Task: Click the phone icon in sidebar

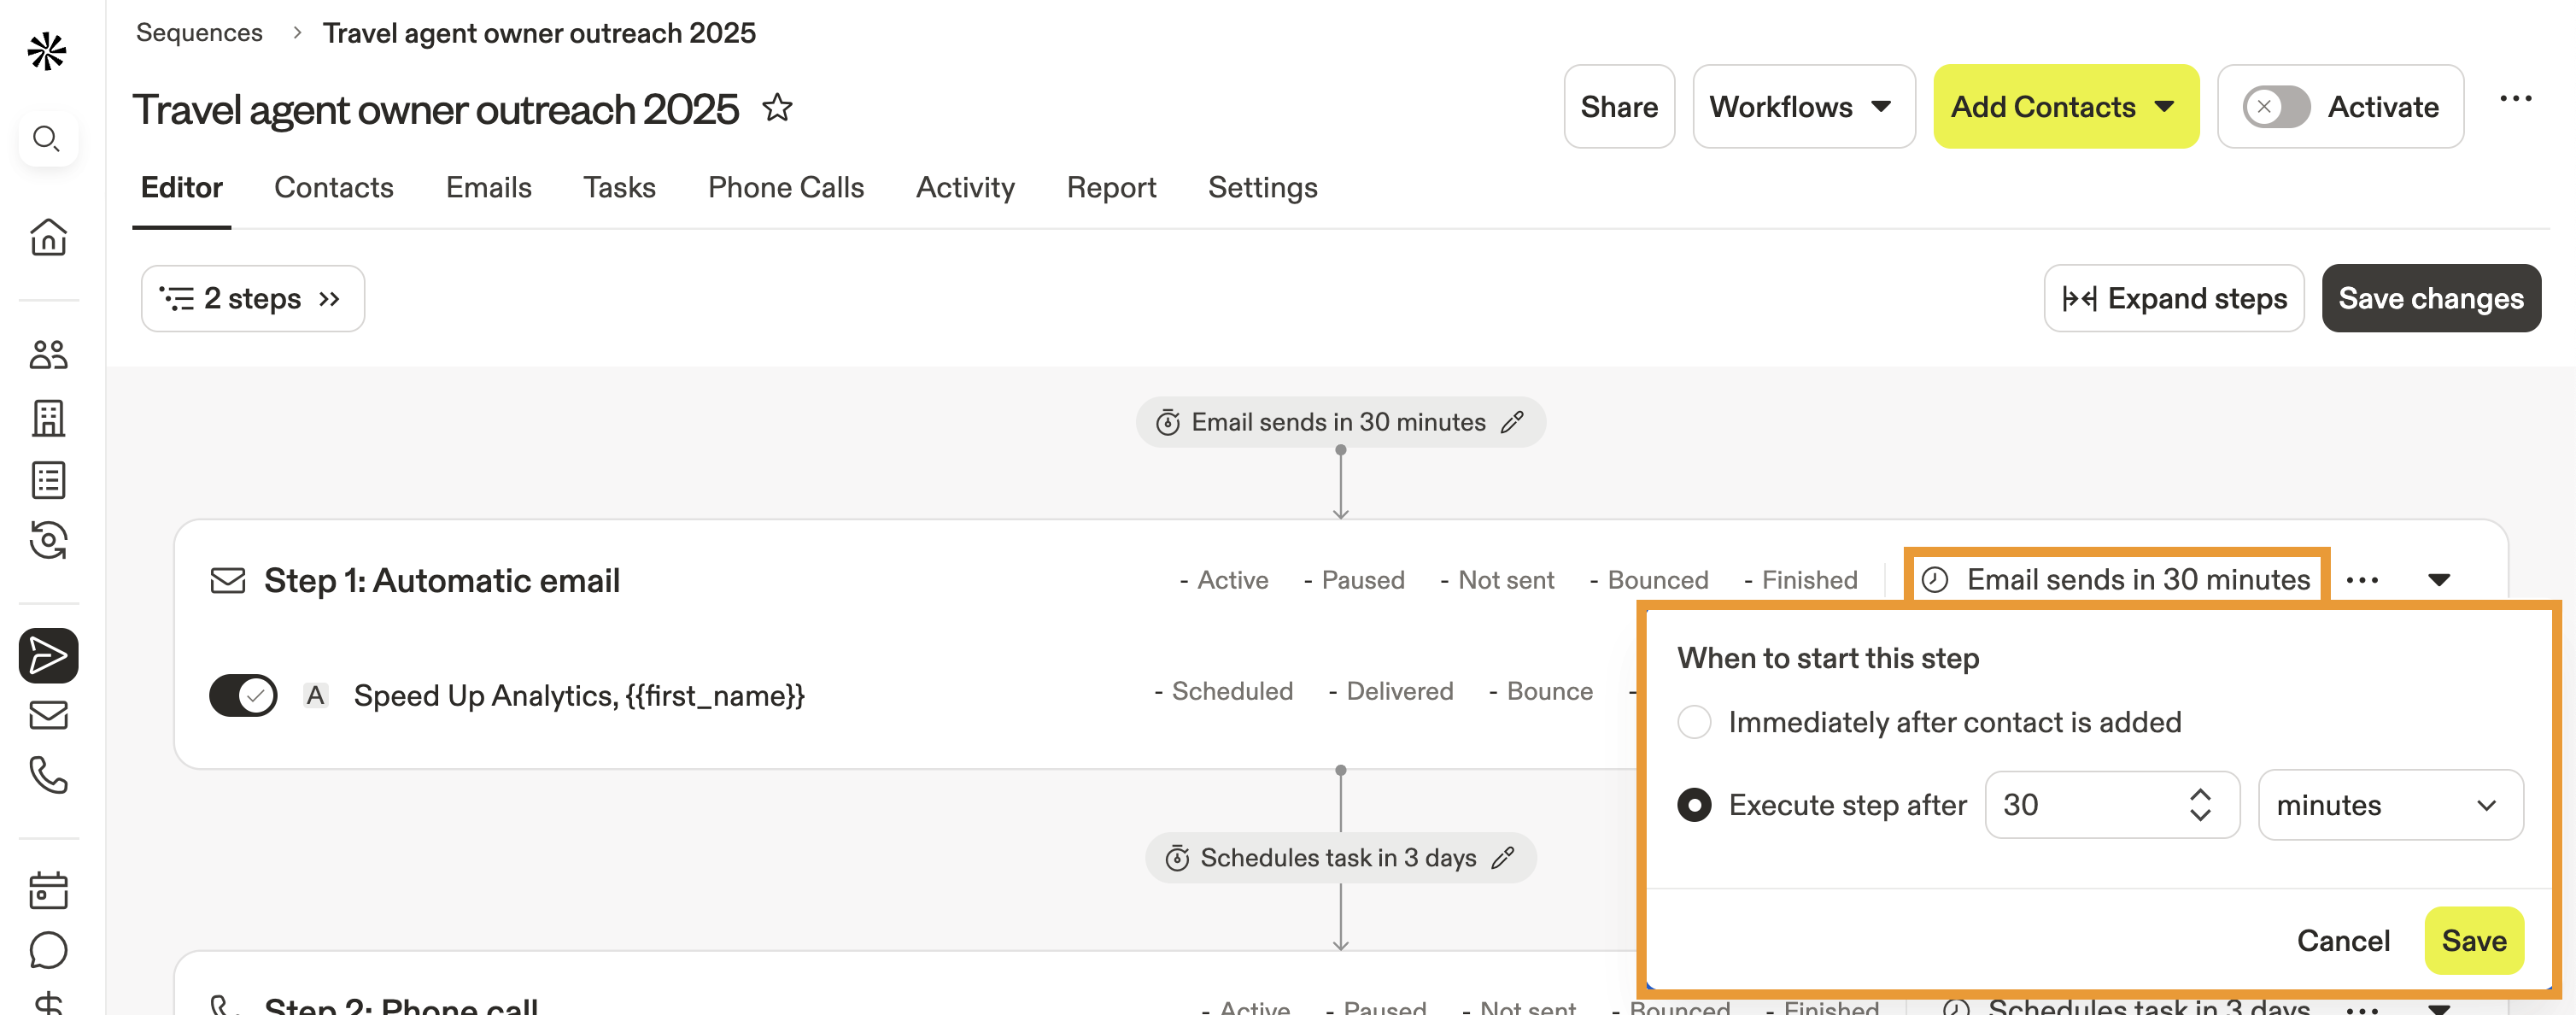Action: click(48, 775)
